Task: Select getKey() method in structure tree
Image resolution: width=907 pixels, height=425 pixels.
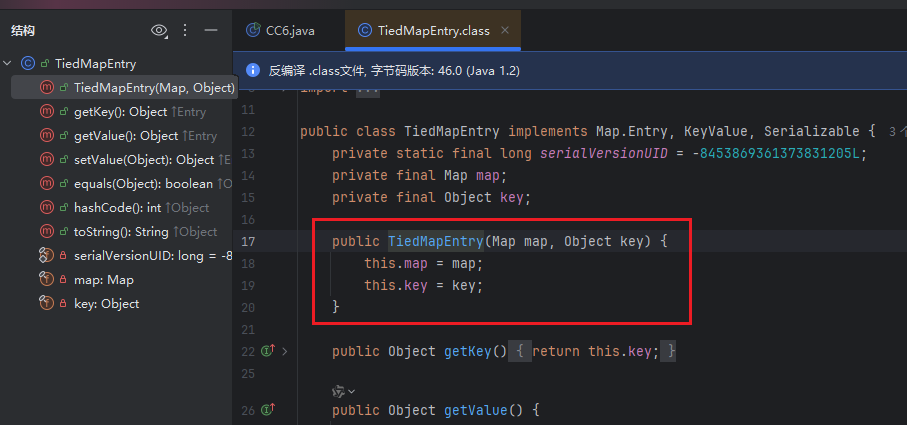Action: [x=120, y=112]
